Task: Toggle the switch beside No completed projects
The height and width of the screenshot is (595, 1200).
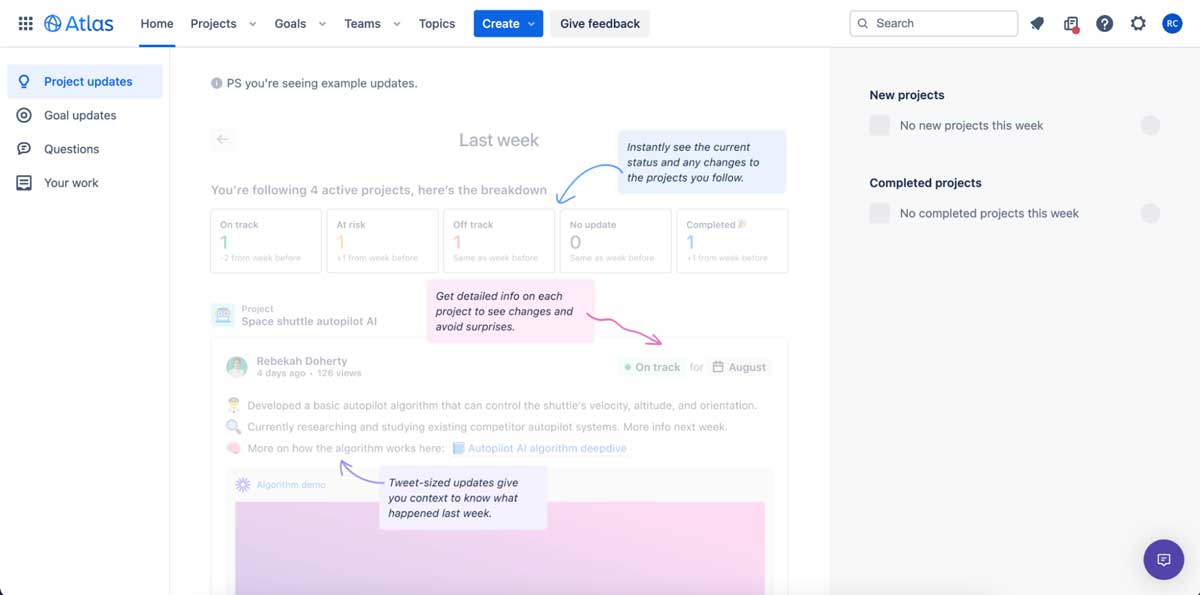Action: click(x=1150, y=213)
